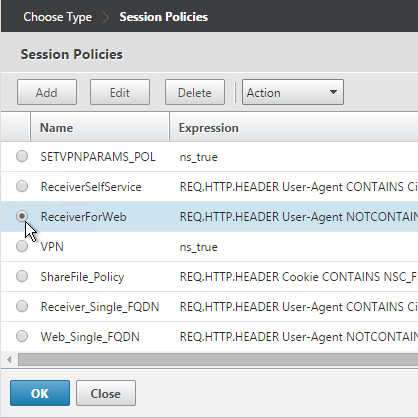Sort by the Expression column header
418x418 pixels.
coord(294,127)
